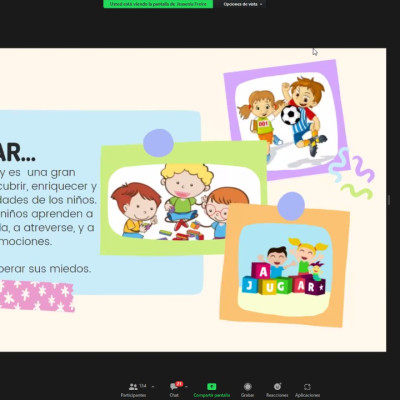Screen dimensions: 400x400
Task: Open the Chat panel
Action: tap(174, 390)
